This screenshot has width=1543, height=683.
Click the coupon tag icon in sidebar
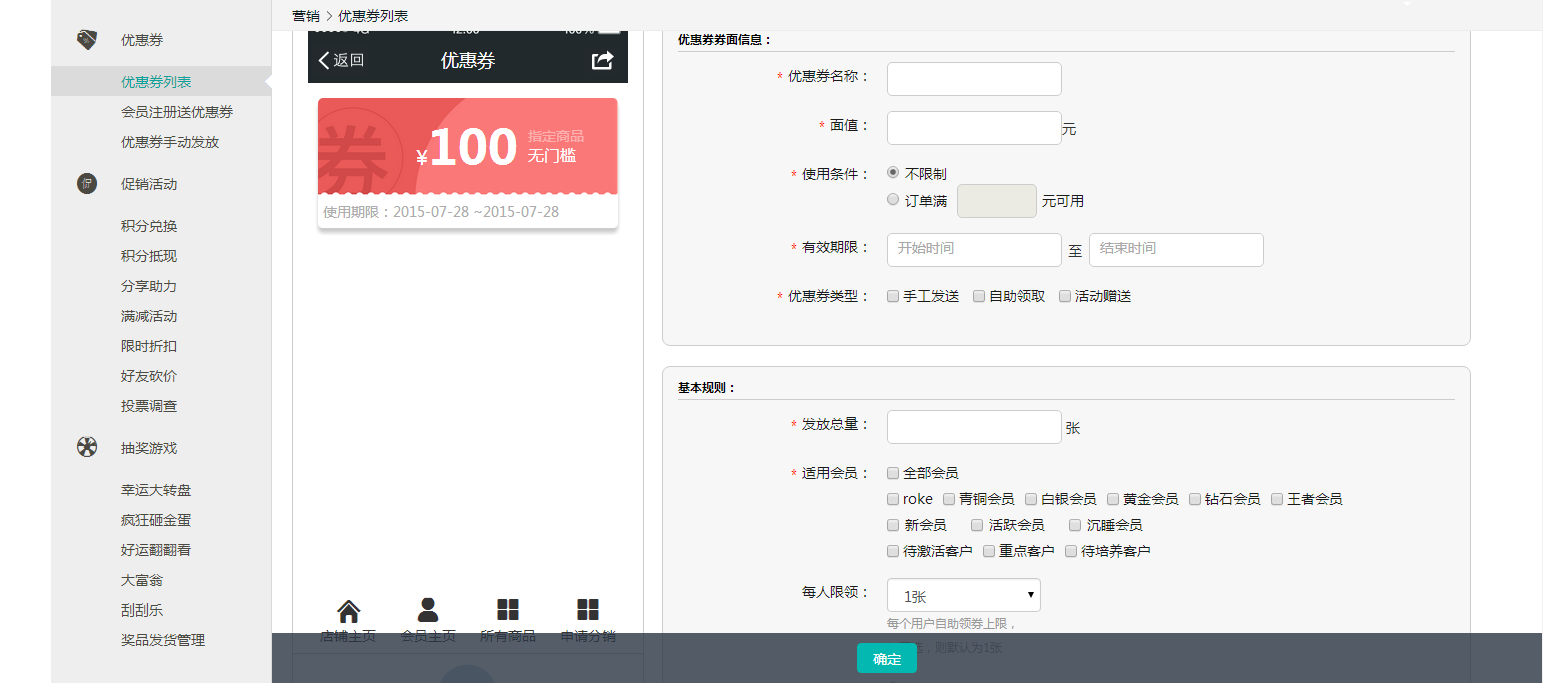pos(87,40)
